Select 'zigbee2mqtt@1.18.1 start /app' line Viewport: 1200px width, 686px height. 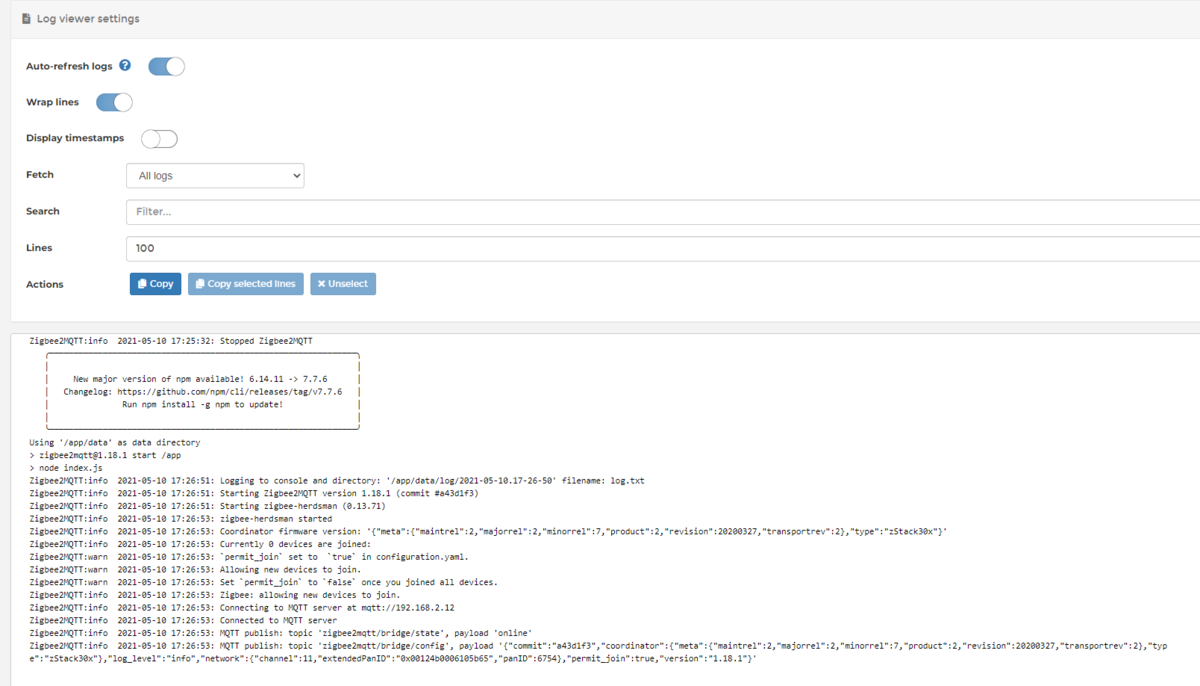(x=105, y=455)
